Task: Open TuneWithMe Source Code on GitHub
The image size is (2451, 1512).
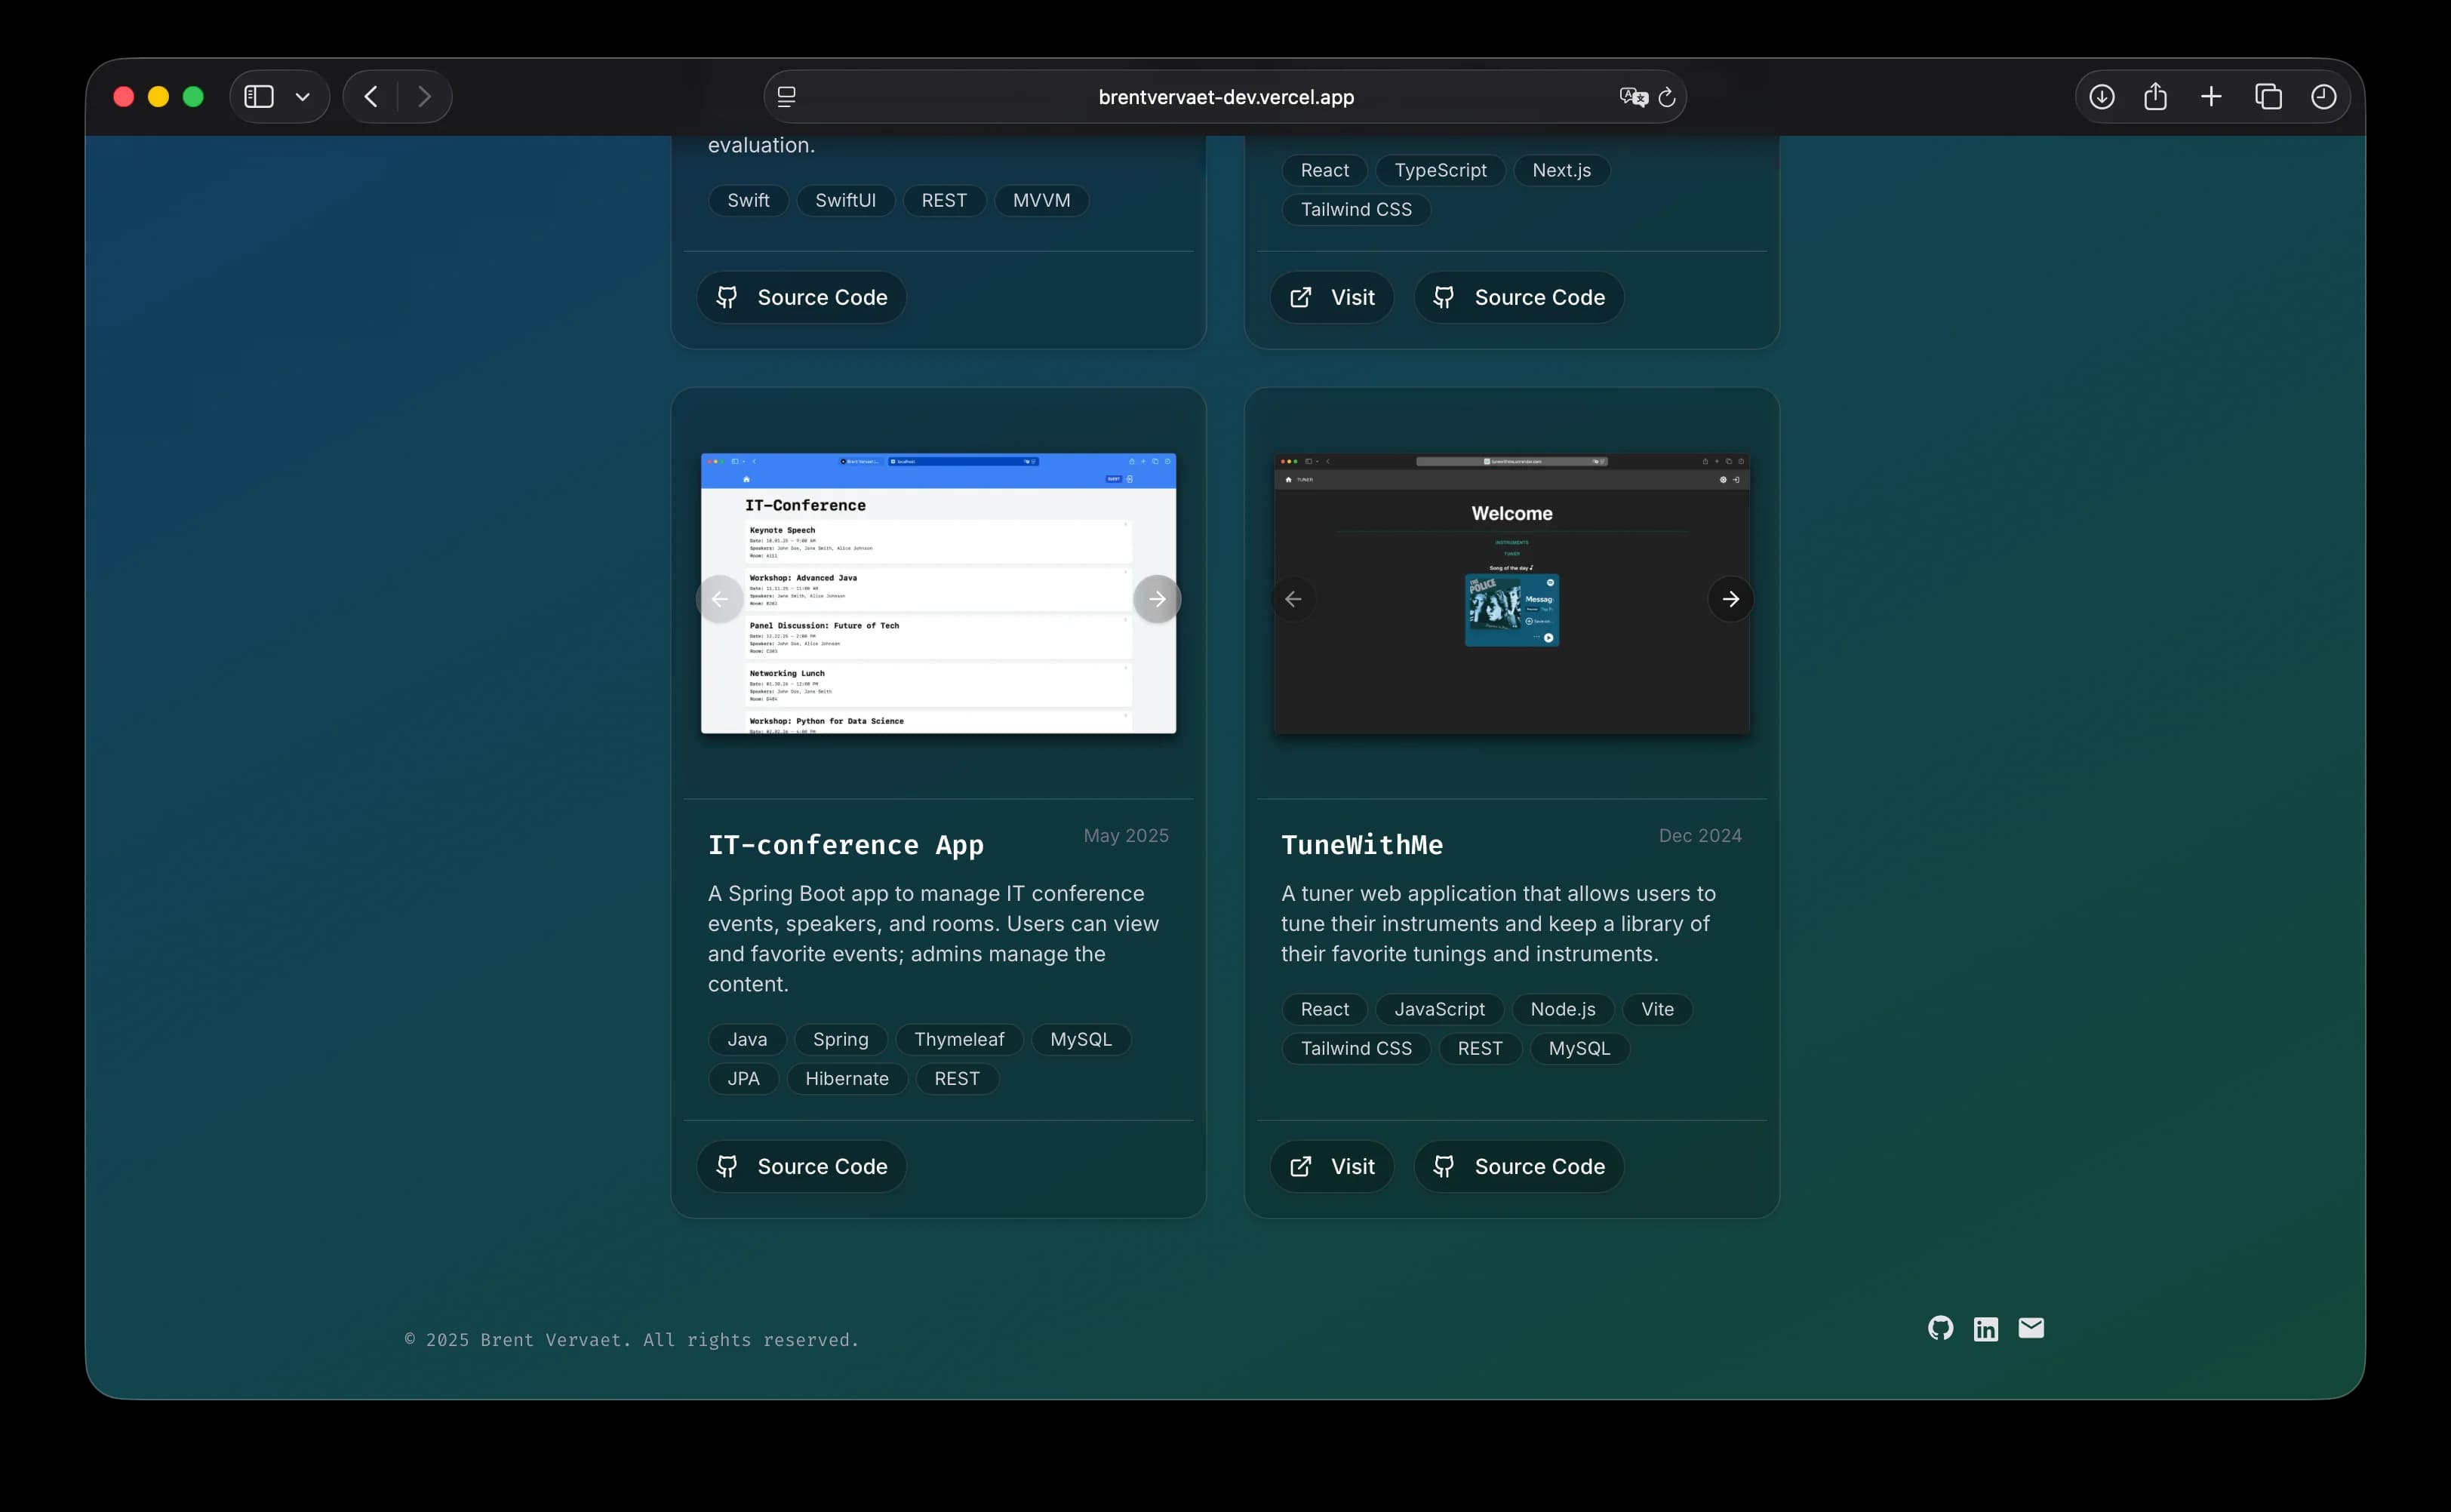Action: click(1518, 1166)
